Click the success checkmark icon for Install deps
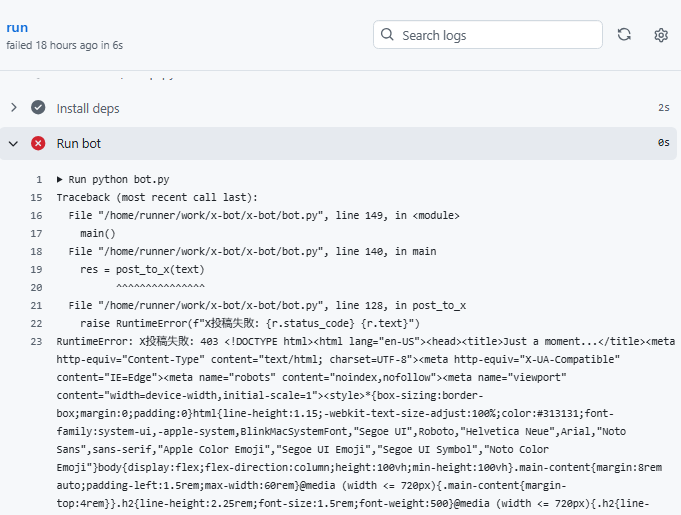681x515 pixels. (x=38, y=108)
